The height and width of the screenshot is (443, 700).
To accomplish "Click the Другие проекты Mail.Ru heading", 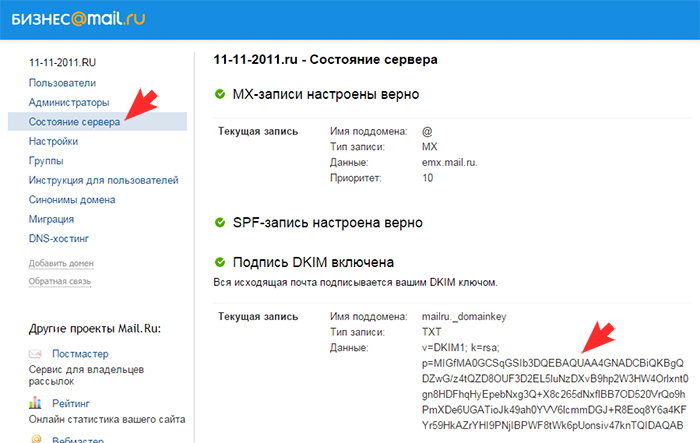I will (95, 329).
